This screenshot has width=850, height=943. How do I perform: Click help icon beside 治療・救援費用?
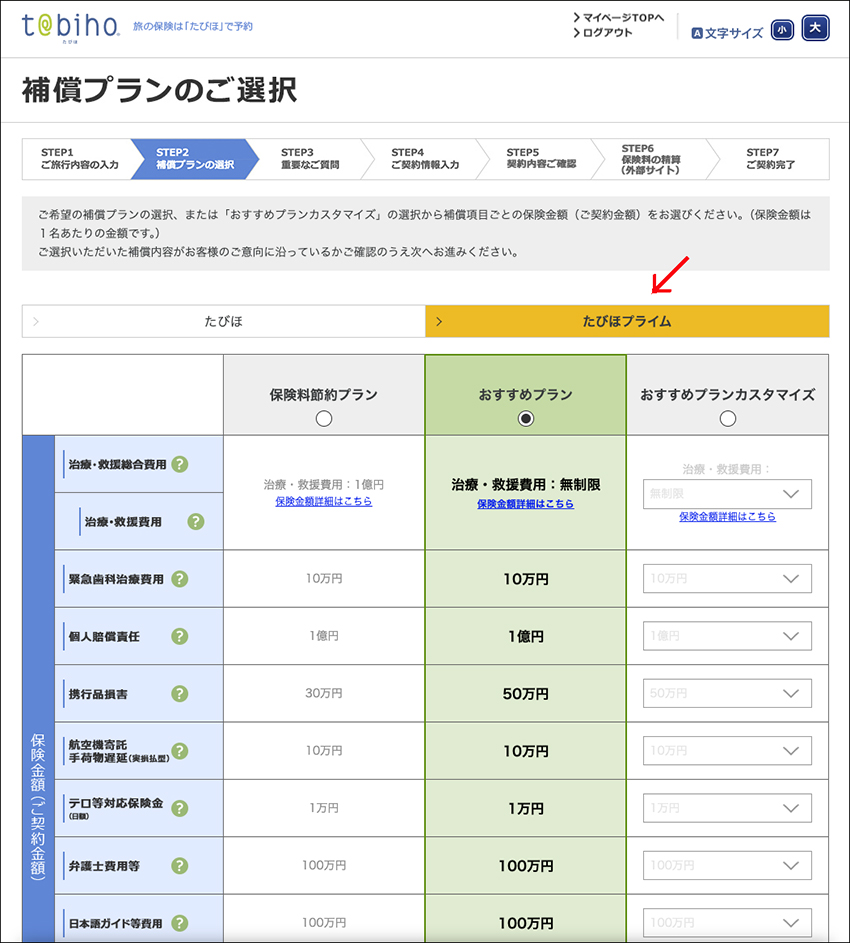[x=196, y=521]
